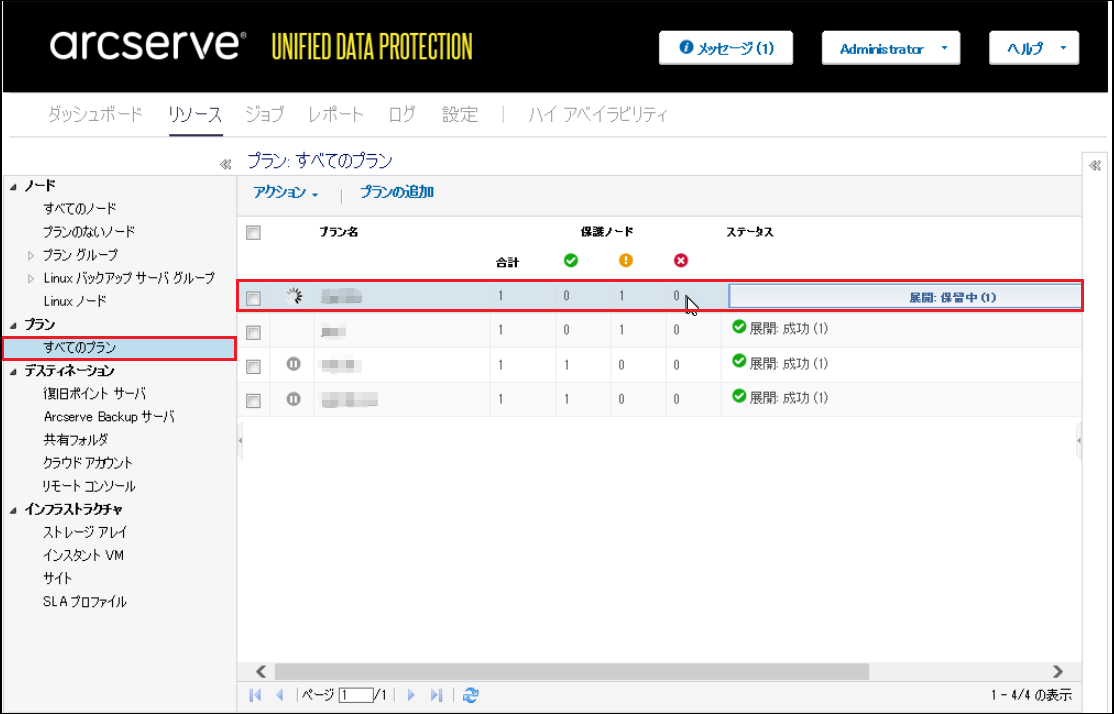Expand Linux バックアップ サーバ グループ node
The width and height of the screenshot is (1114, 714).
pos(31,278)
